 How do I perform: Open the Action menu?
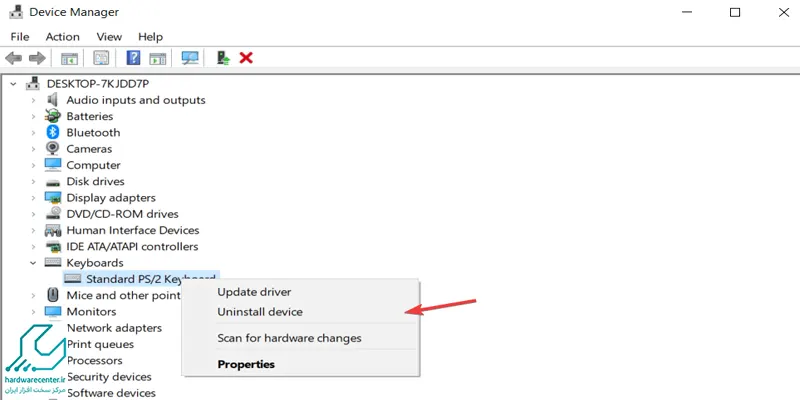[x=62, y=37]
